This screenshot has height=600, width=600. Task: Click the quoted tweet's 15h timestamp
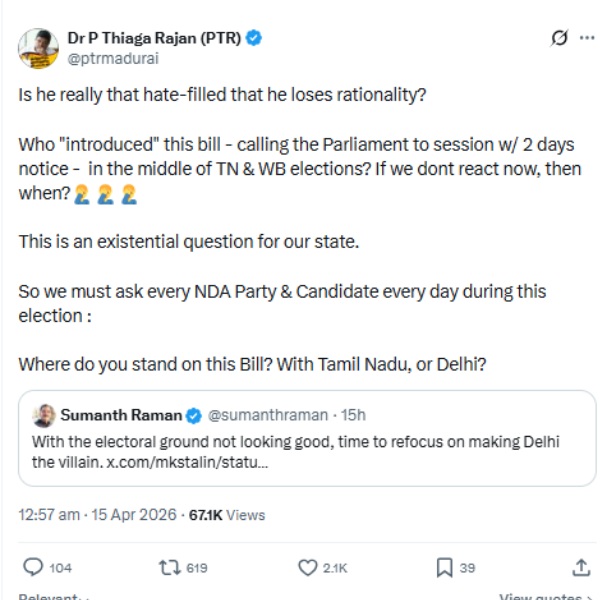[353, 415]
